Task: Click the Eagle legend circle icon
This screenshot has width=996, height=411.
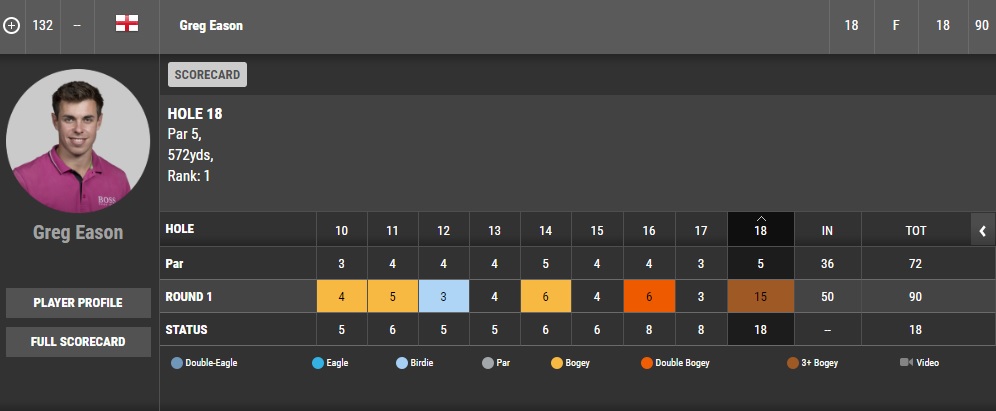Action: (318, 363)
